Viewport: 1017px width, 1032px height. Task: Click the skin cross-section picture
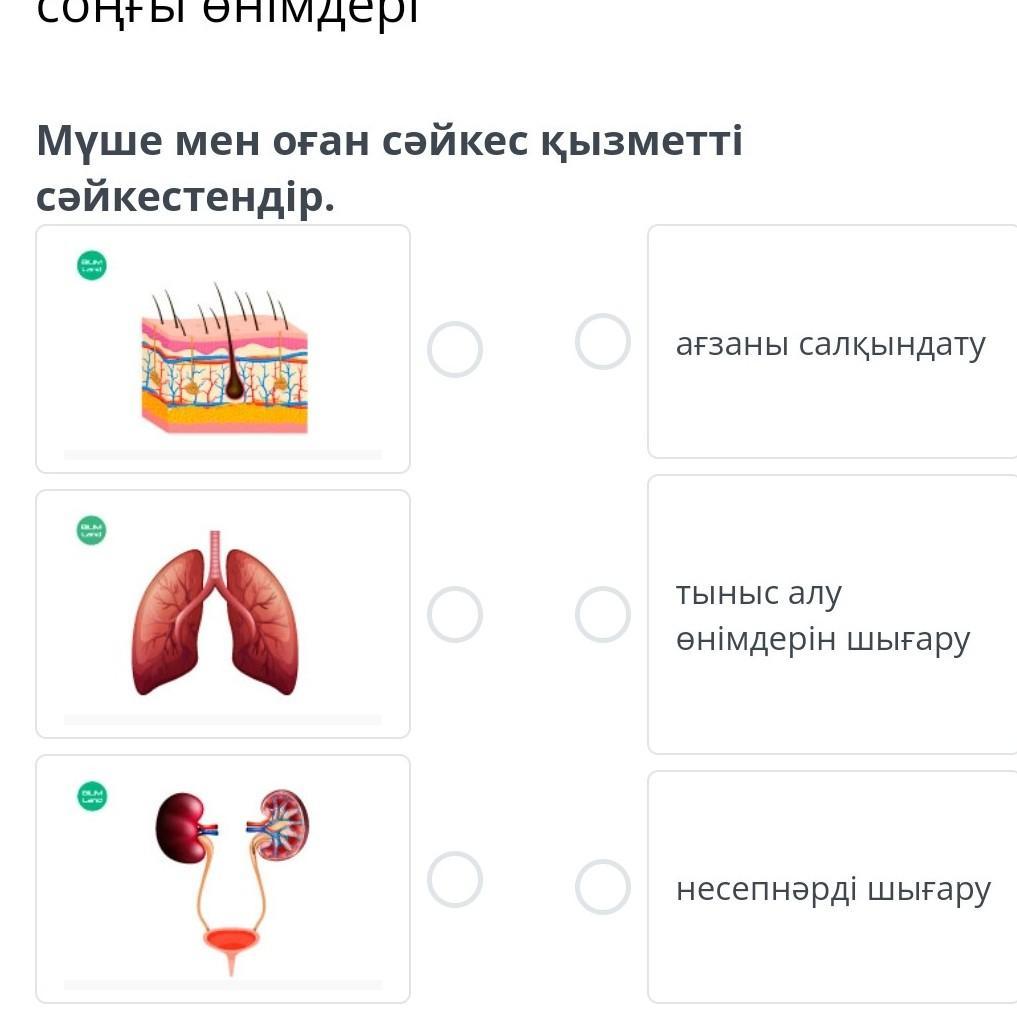tap(224, 359)
